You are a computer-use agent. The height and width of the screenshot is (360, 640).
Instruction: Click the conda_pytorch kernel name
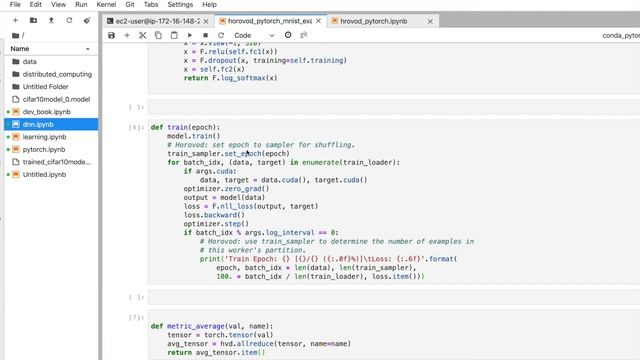(621, 36)
